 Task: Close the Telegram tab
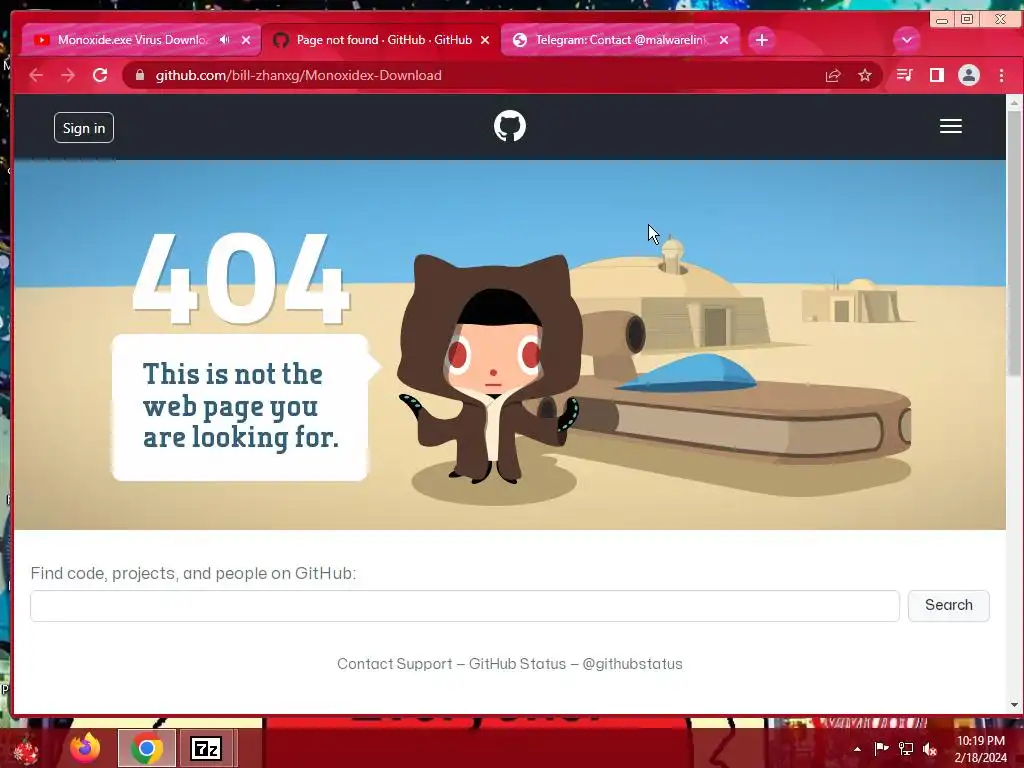click(724, 40)
